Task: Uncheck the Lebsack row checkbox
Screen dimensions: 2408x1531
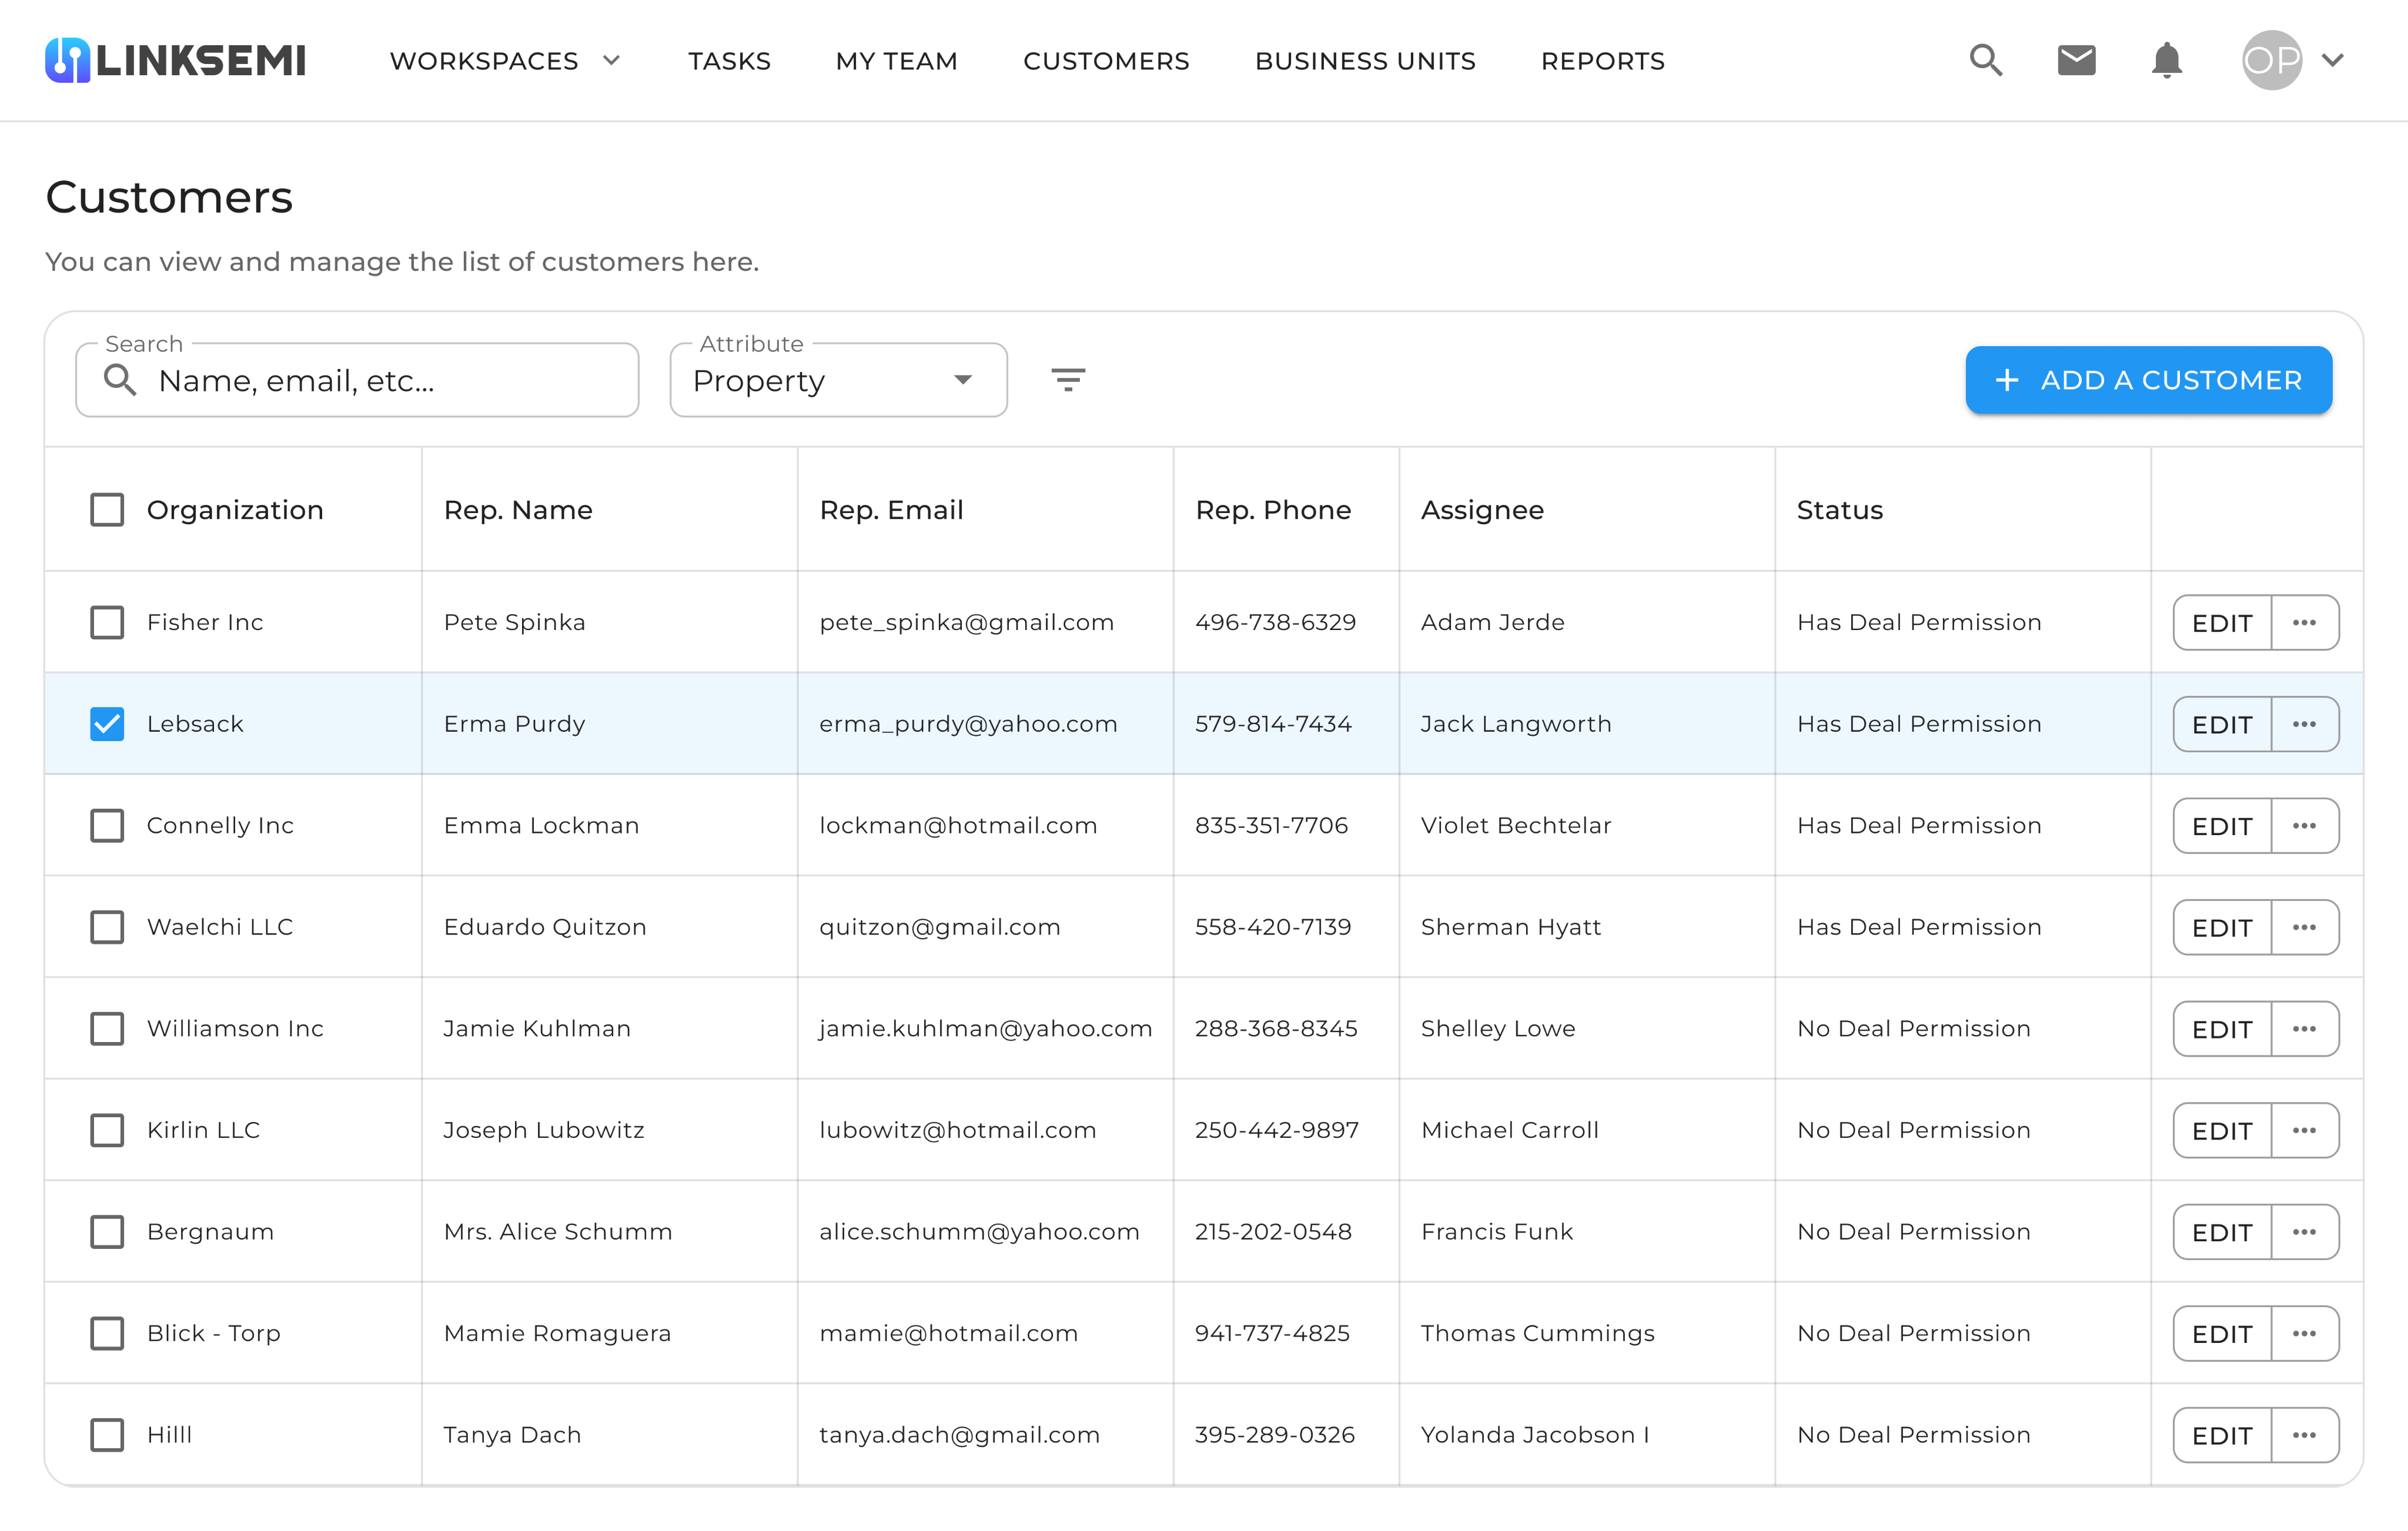Action: tap(107, 724)
